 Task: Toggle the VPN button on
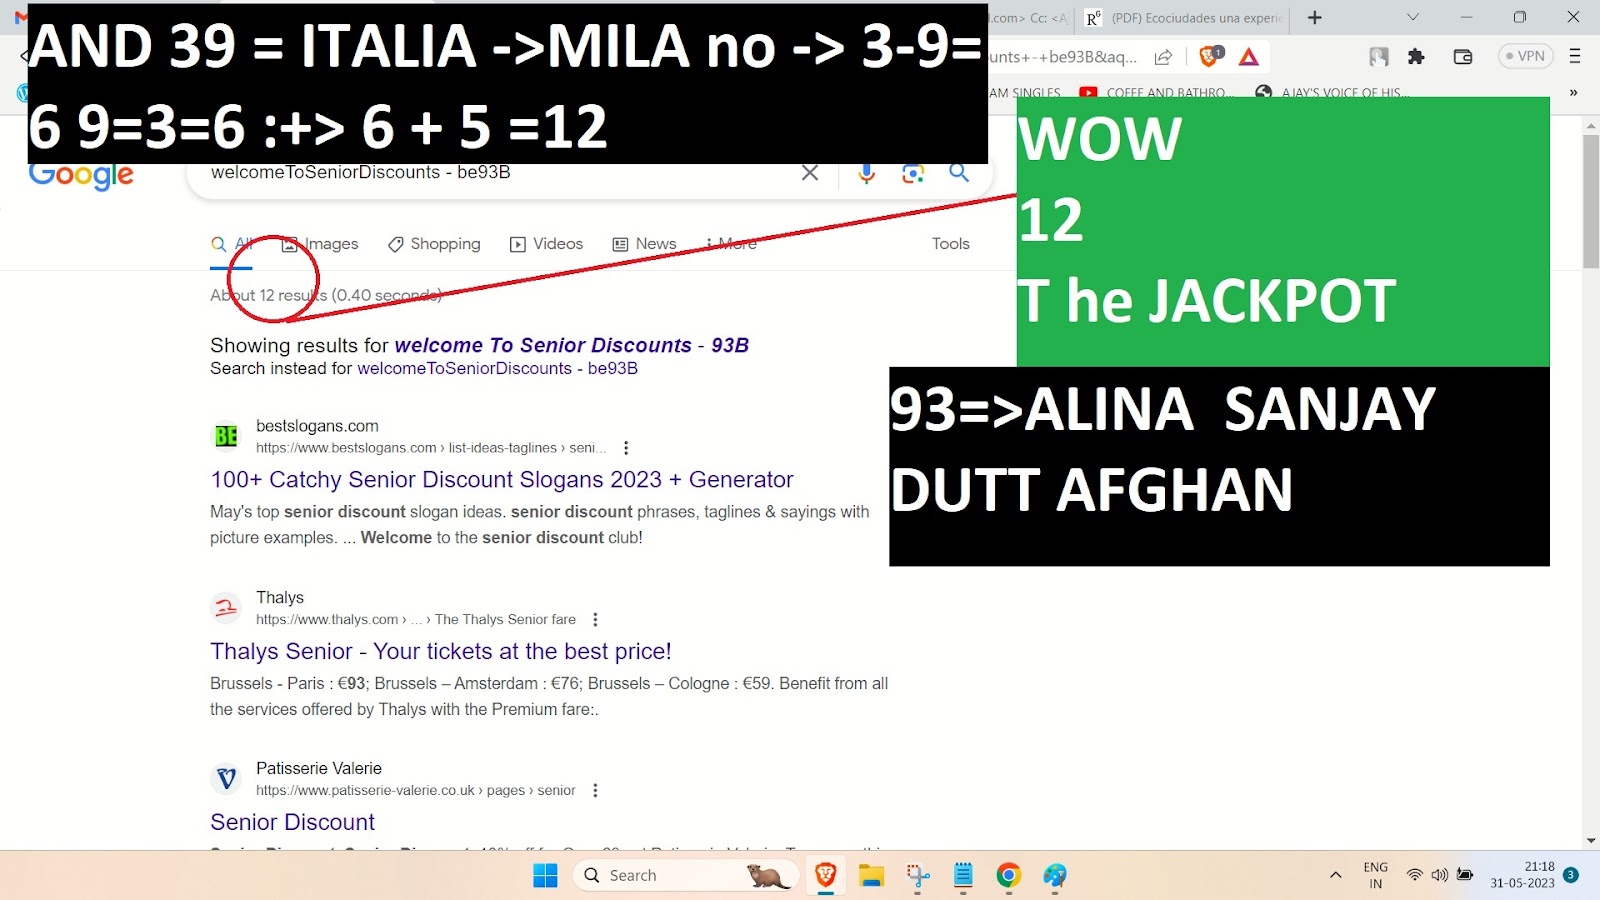click(x=1525, y=56)
